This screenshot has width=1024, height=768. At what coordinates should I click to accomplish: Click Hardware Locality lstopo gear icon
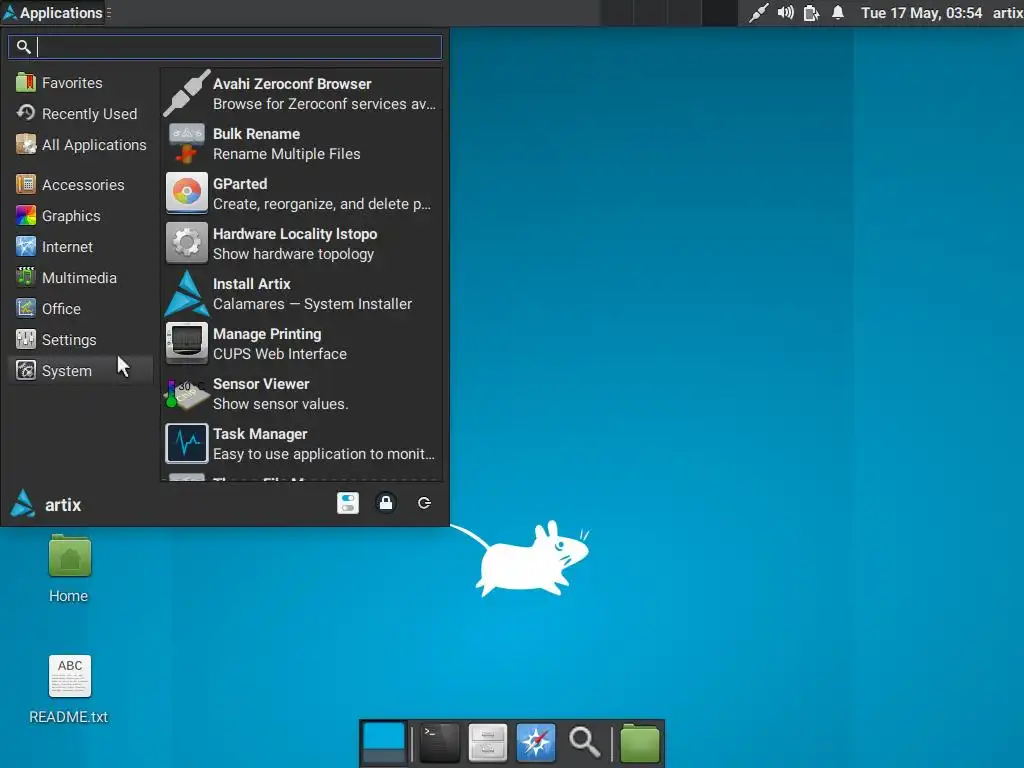(187, 243)
